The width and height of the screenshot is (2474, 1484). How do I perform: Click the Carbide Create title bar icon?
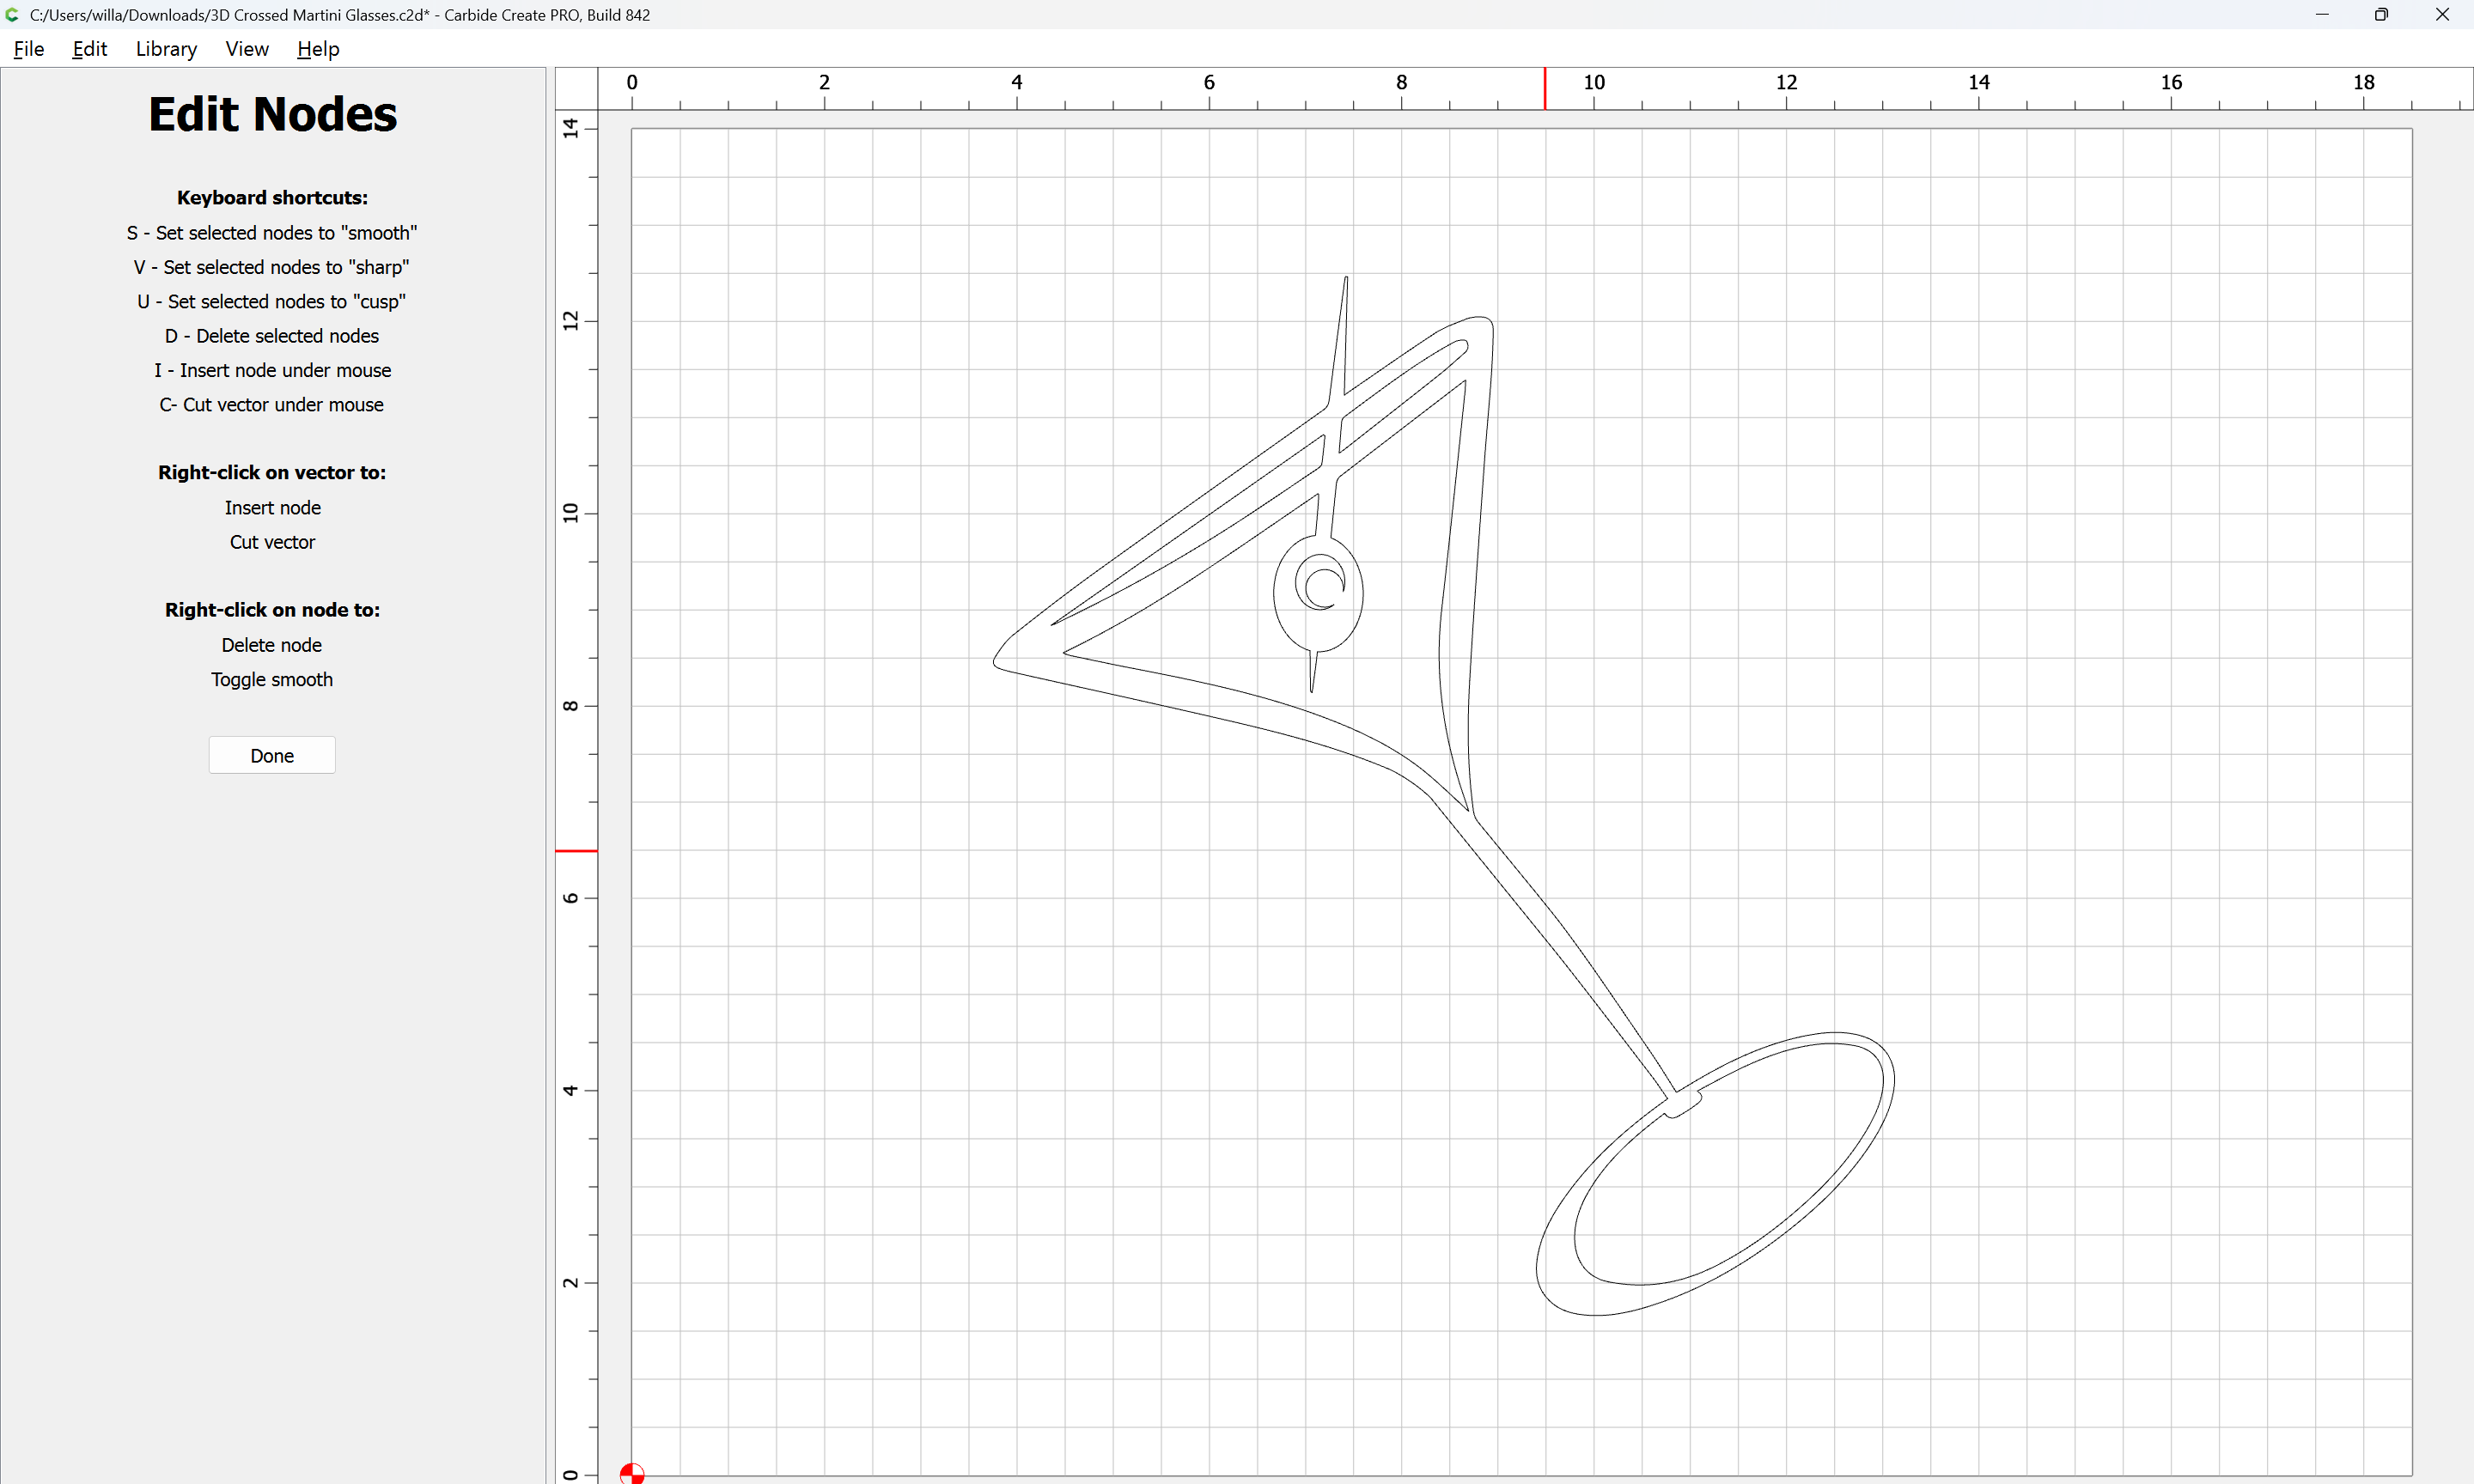(x=13, y=15)
